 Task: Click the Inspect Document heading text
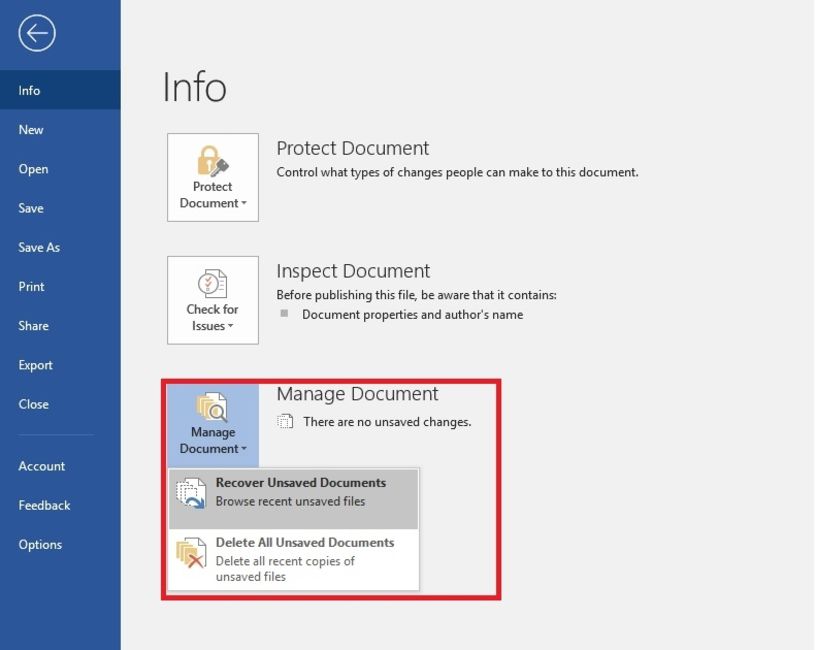pos(353,271)
